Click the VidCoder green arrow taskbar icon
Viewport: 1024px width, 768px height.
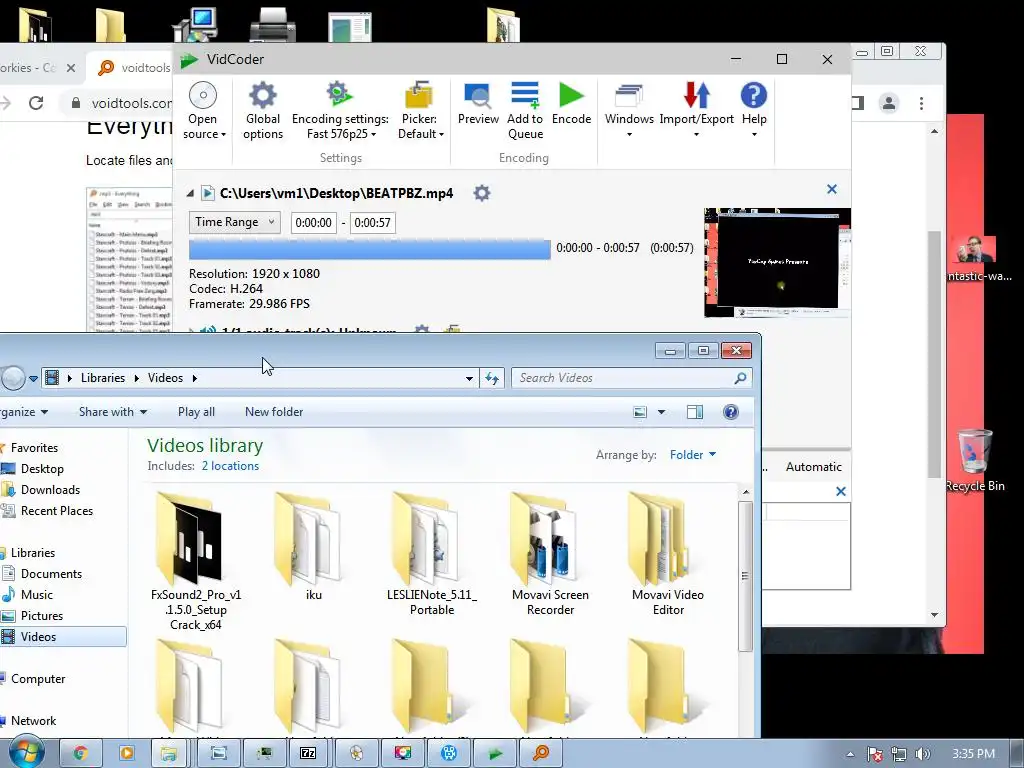coord(496,753)
